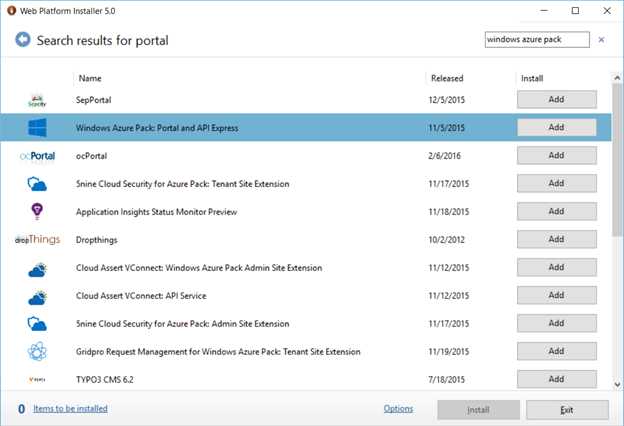Clear the search box with the X icon
624x426 pixels.
click(x=601, y=39)
